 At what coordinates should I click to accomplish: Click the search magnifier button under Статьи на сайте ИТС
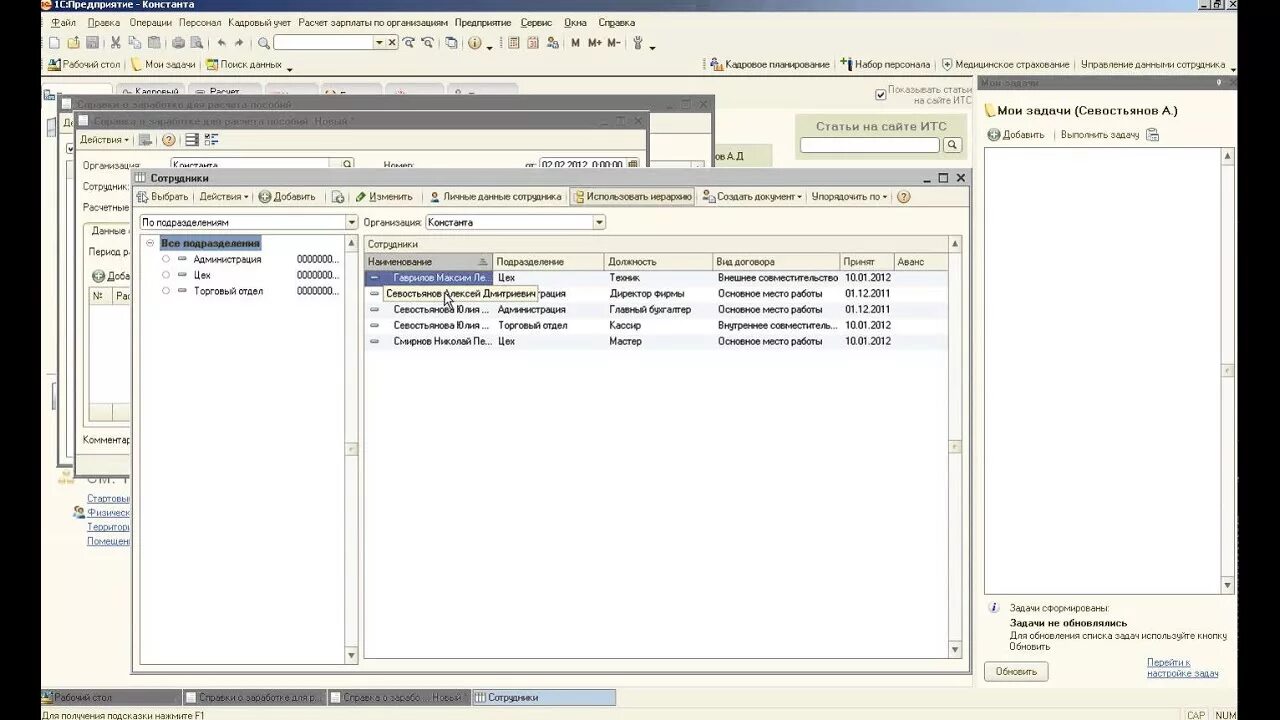(952, 145)
